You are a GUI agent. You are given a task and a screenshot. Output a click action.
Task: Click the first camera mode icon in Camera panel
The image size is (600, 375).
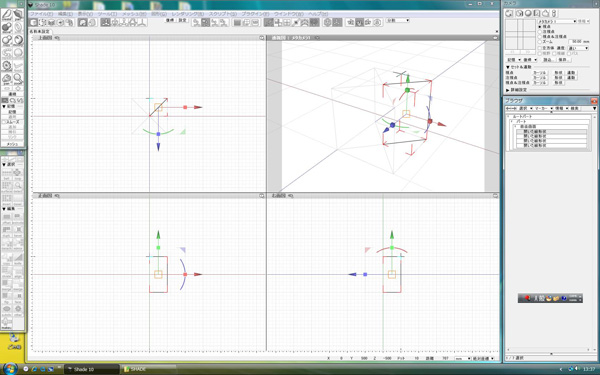[509, 13]
